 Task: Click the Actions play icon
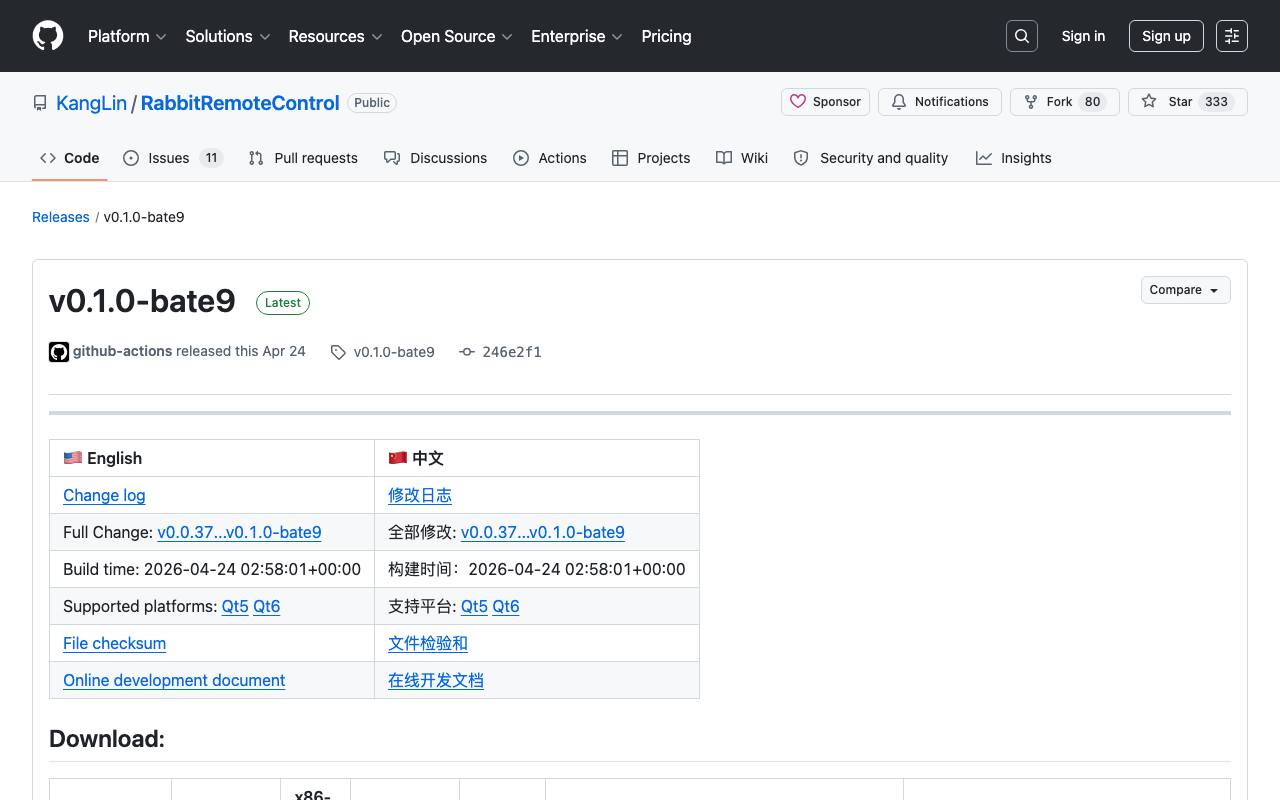click(521, 158)
